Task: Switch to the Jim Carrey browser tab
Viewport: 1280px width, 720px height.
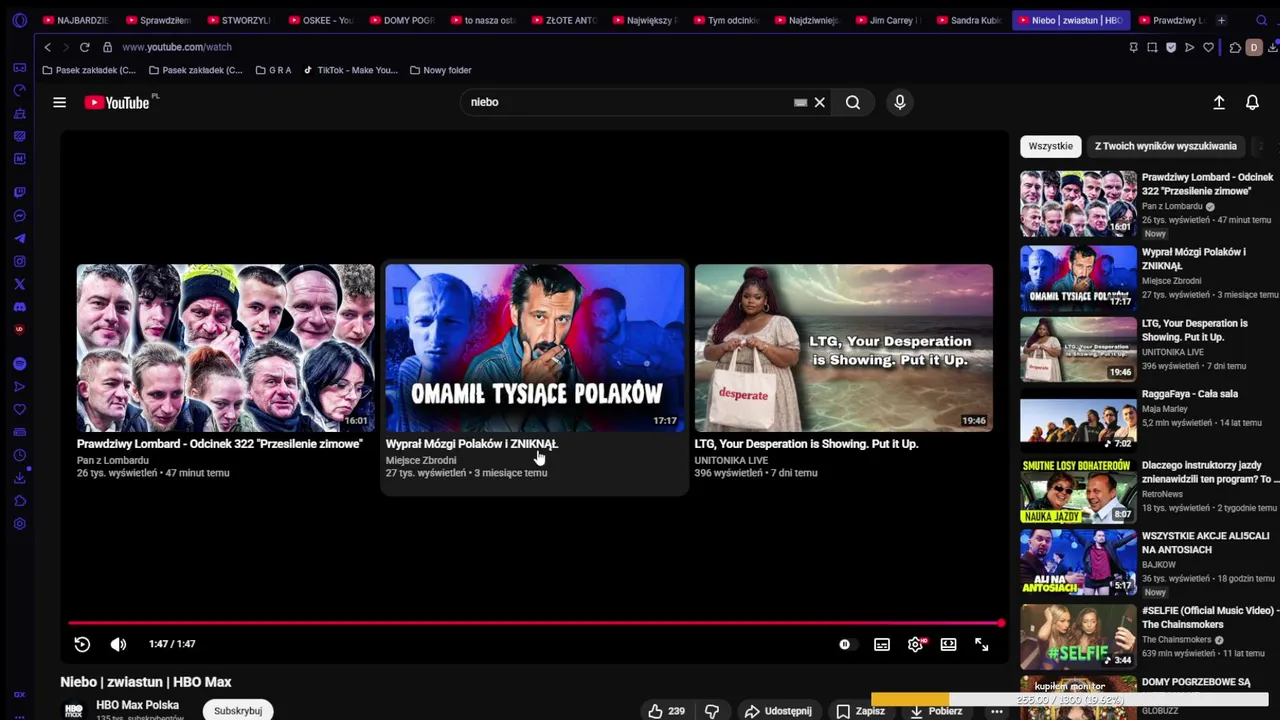Action: point(887,20)
